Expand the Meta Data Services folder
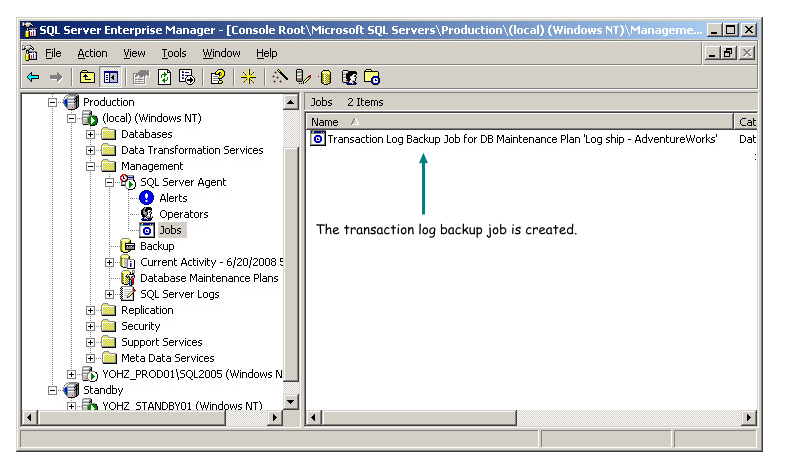This screenshot has width=787, height=464. (x=90, y=359)
